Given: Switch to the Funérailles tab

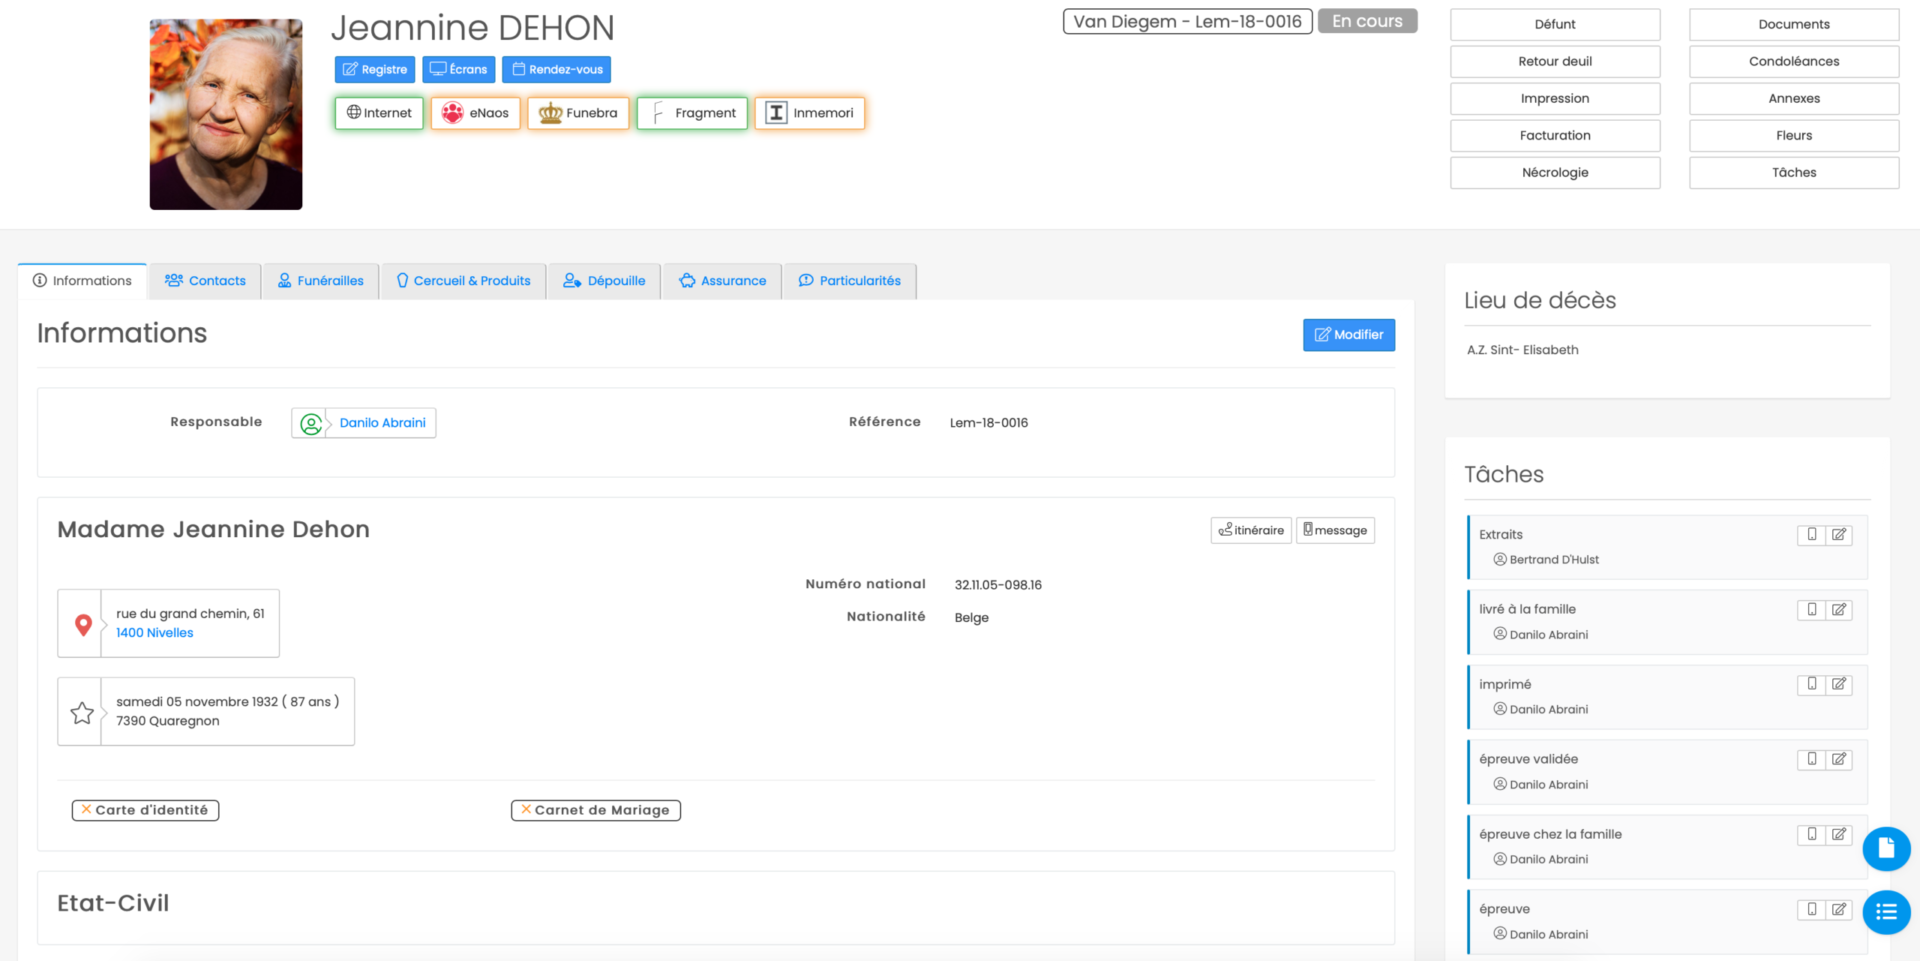Looking at the screenshot, I should [321, 281].
